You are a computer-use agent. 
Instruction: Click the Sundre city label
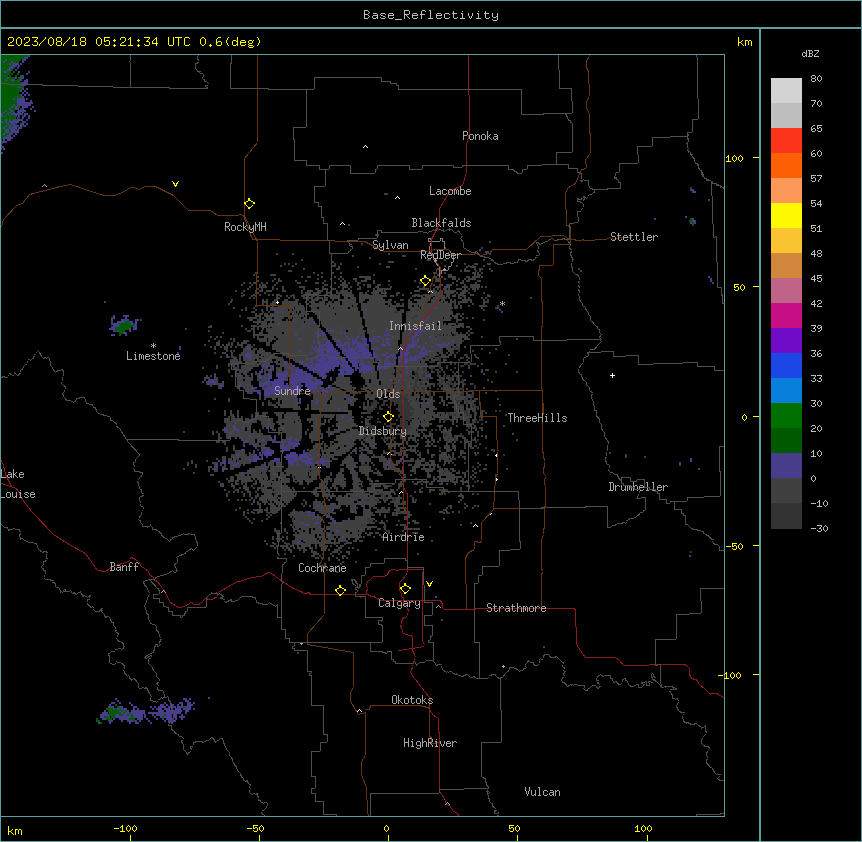292,391
